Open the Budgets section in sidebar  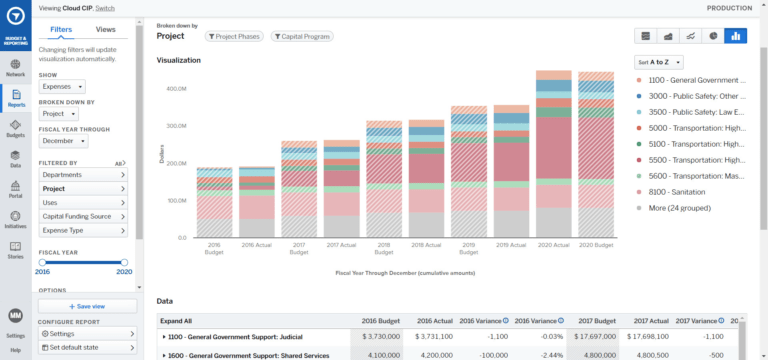[x=16, y=129]
